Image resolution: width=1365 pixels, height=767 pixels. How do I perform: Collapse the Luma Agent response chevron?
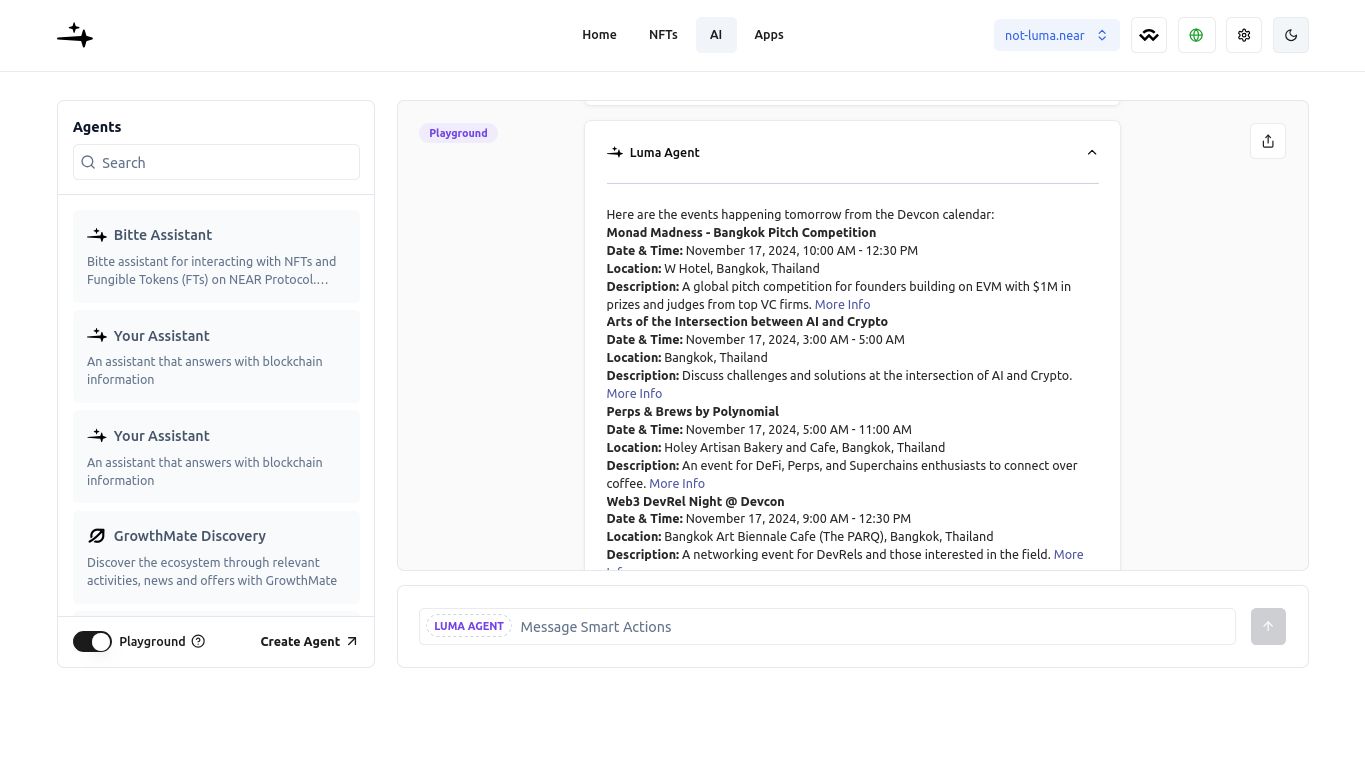1092,152
